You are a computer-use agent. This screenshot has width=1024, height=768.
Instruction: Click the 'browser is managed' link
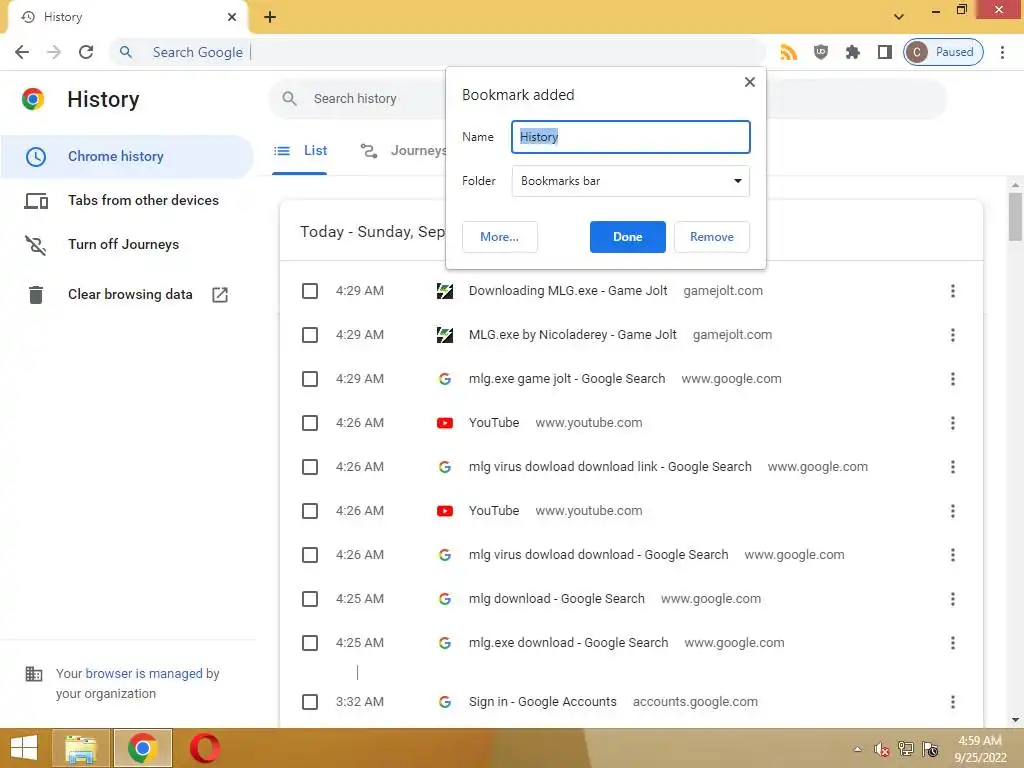(144, 673)
